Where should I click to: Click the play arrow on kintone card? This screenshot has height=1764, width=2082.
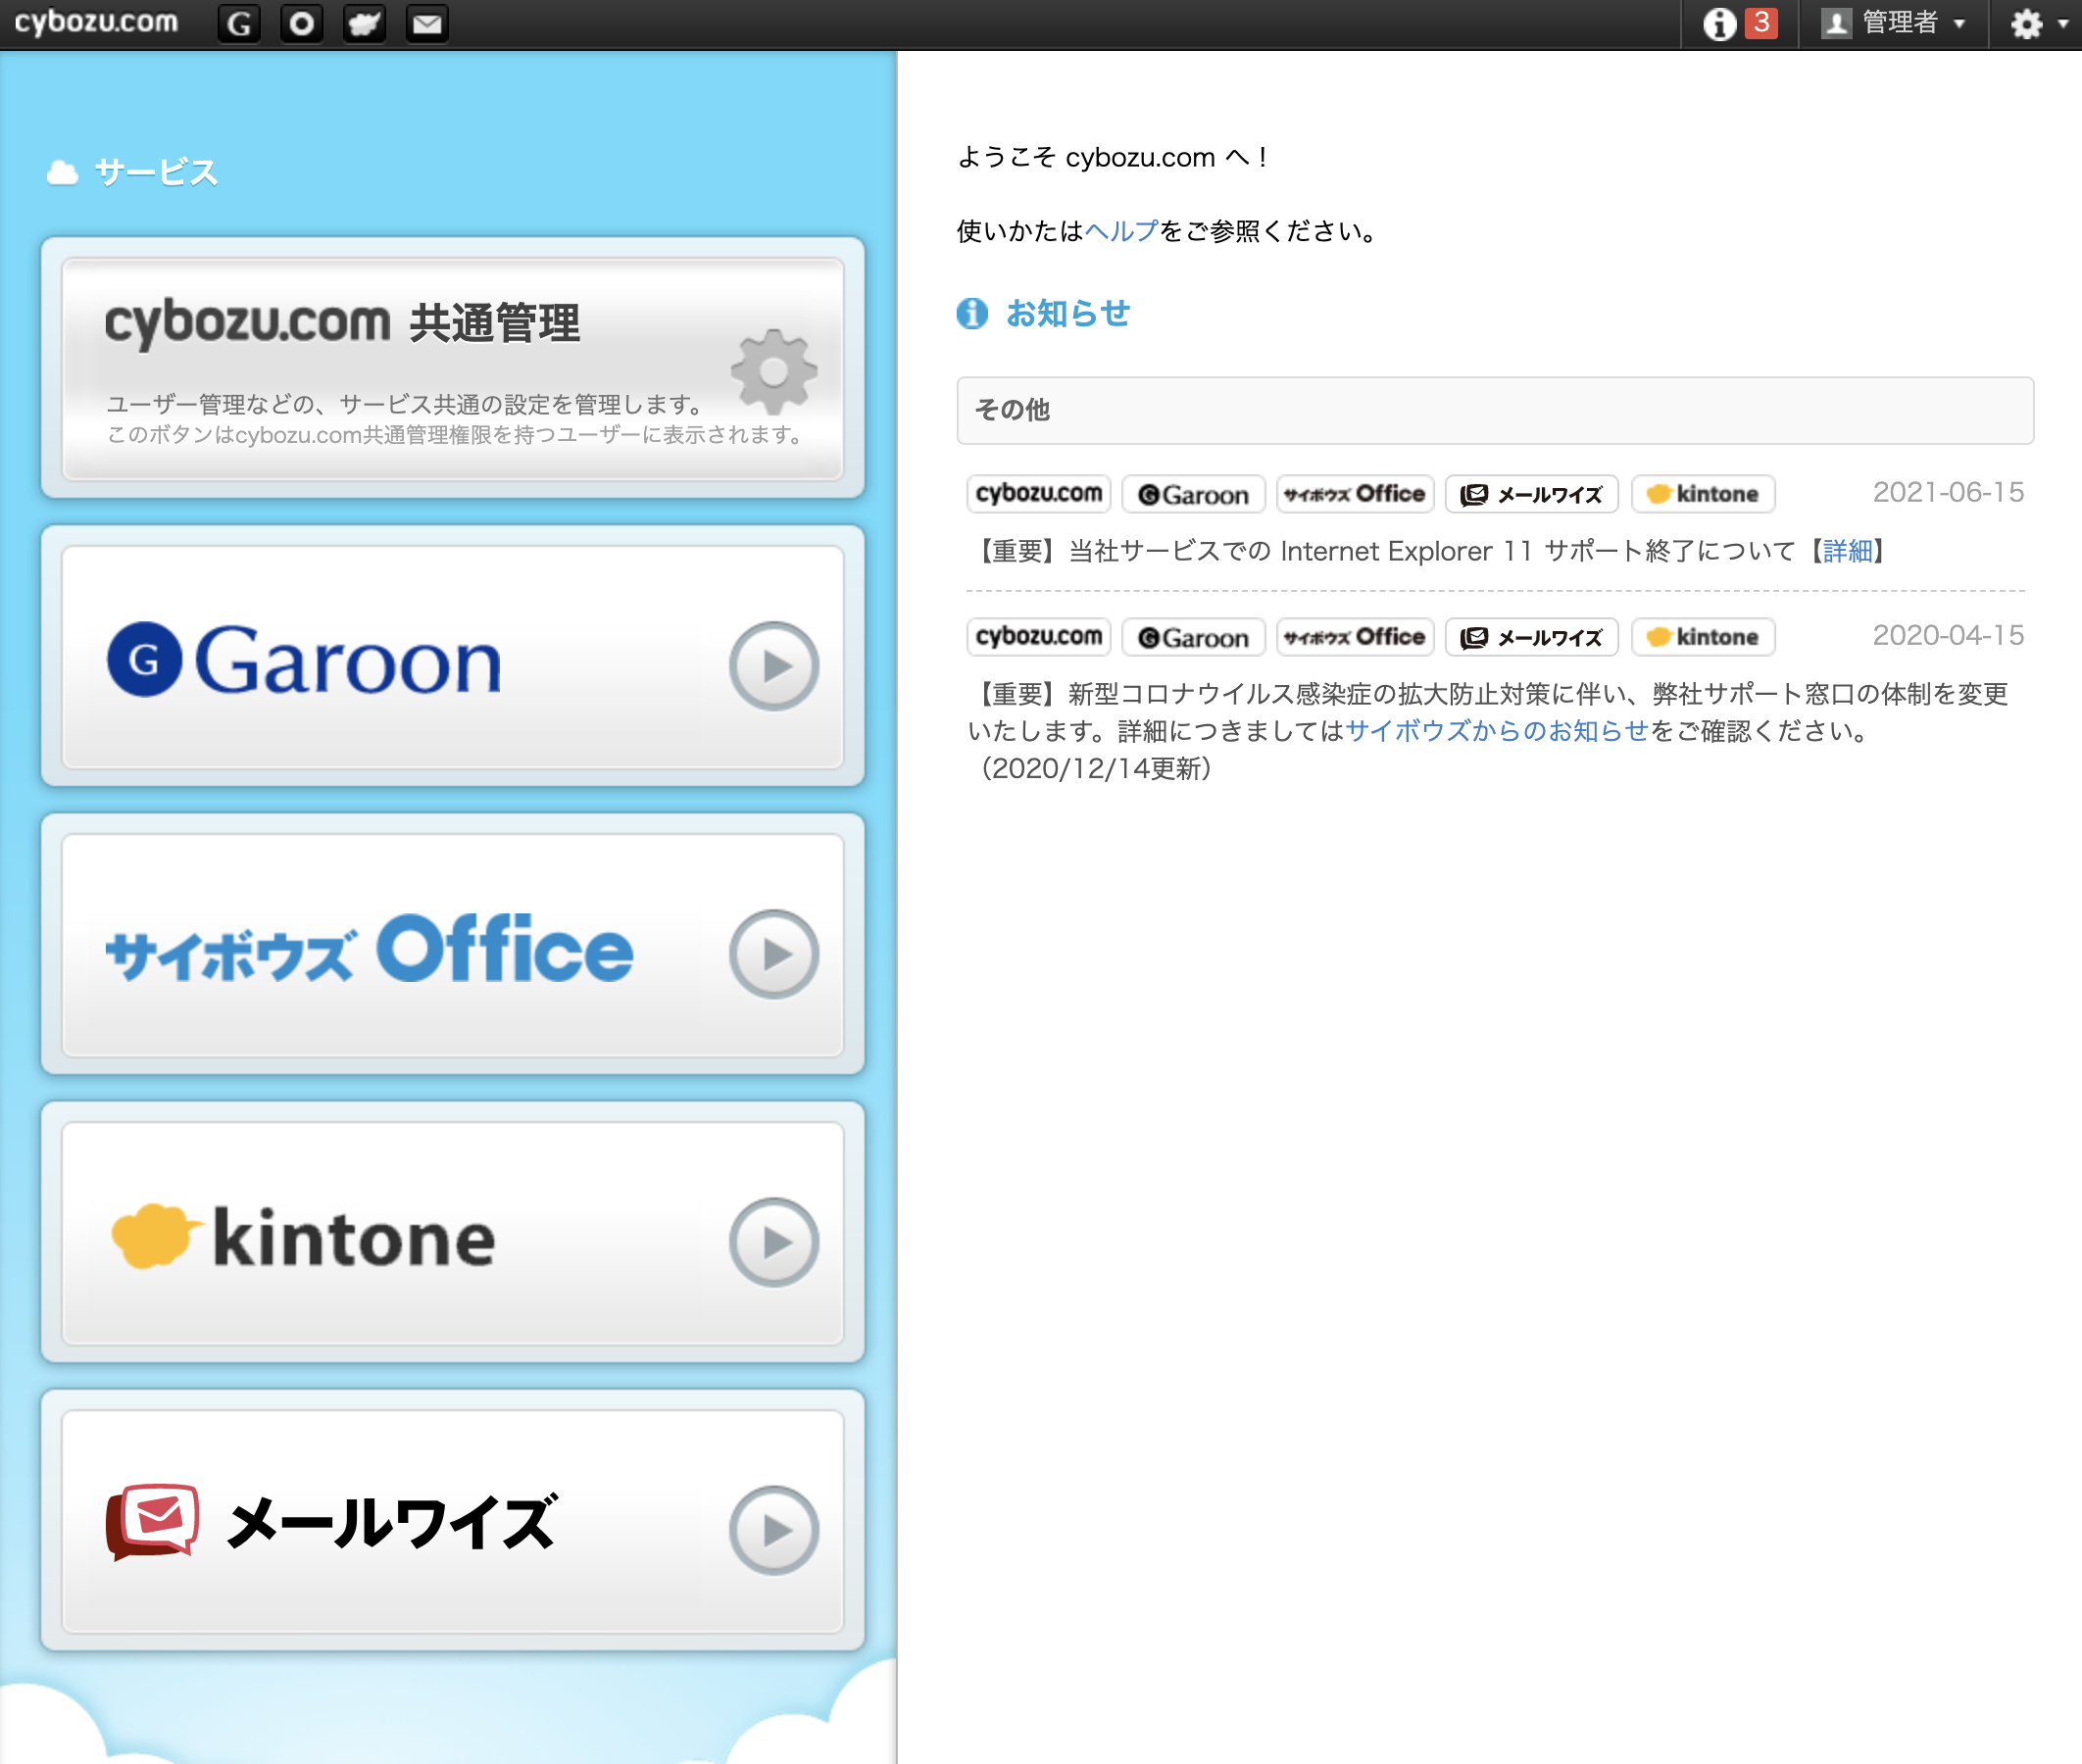pos(773,1242)
